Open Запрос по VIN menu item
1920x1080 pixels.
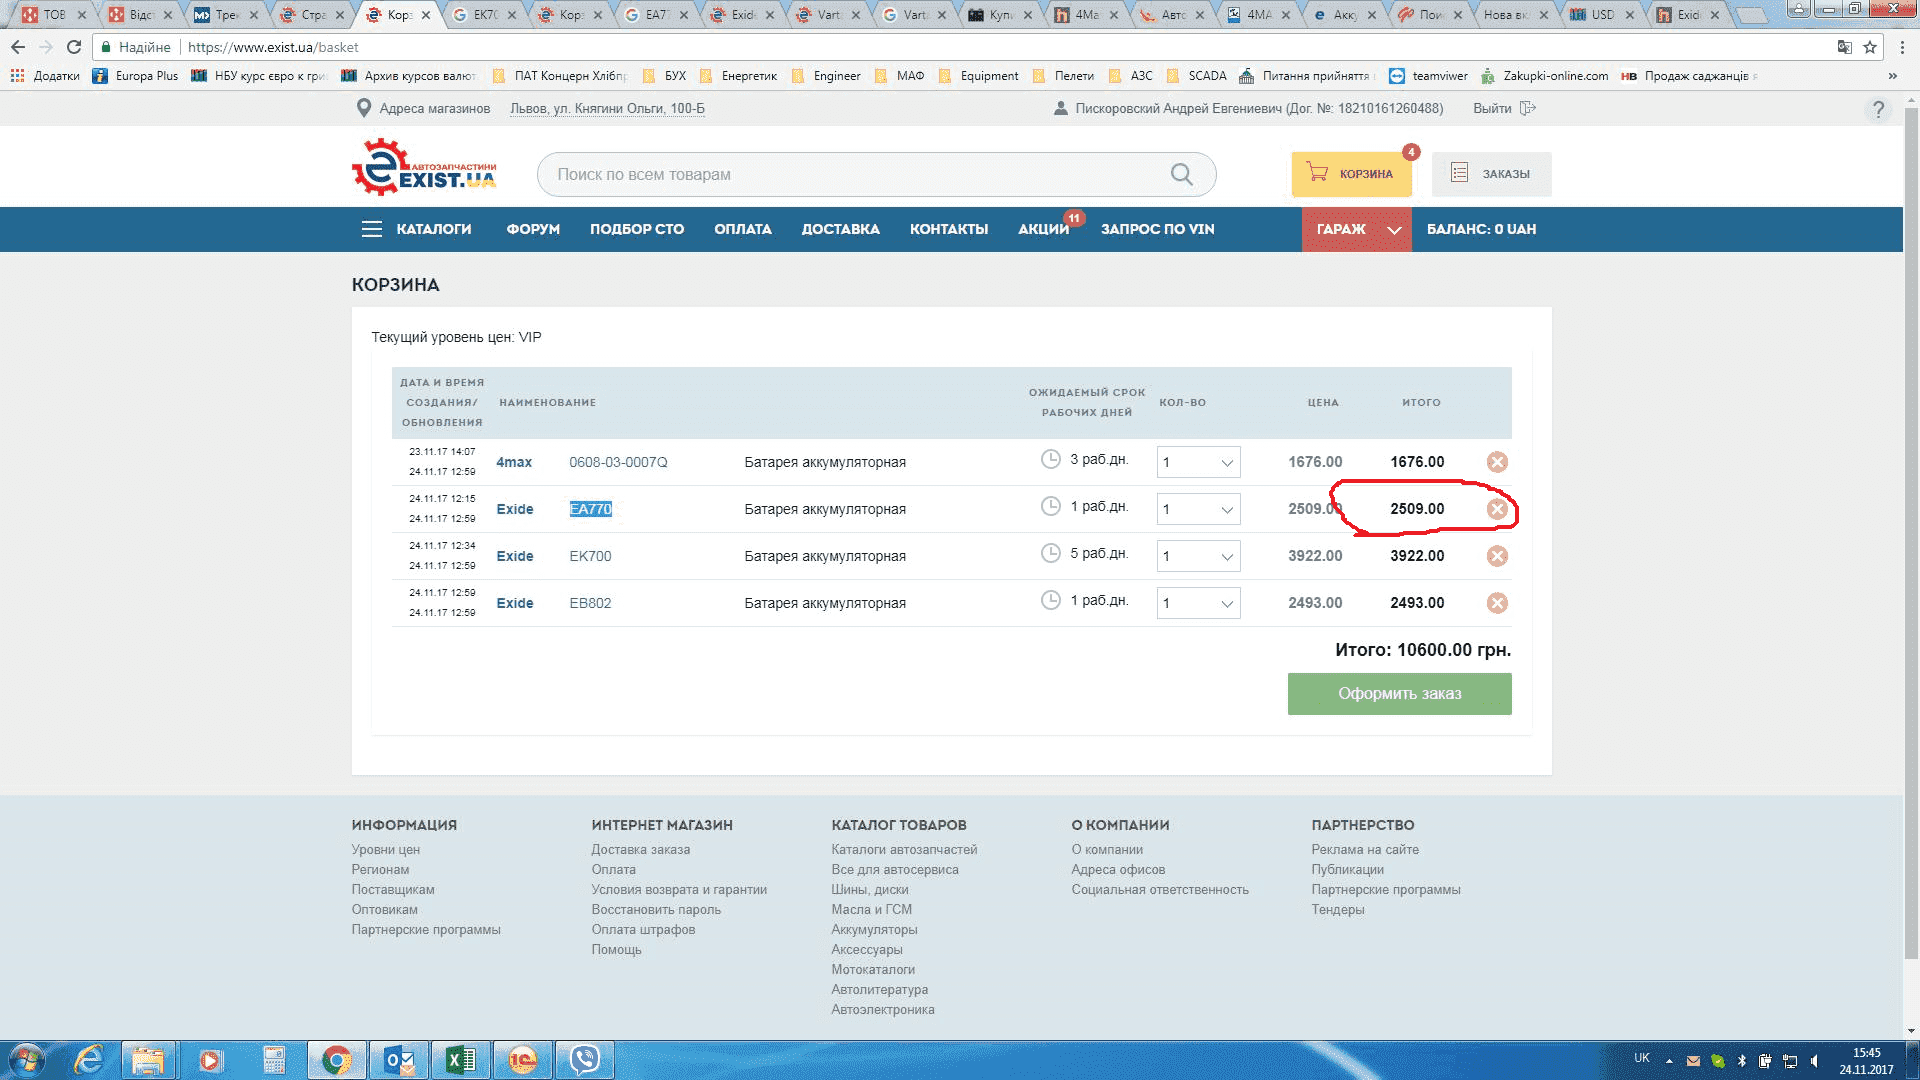pyautogui.click(x=1157, y=229)
